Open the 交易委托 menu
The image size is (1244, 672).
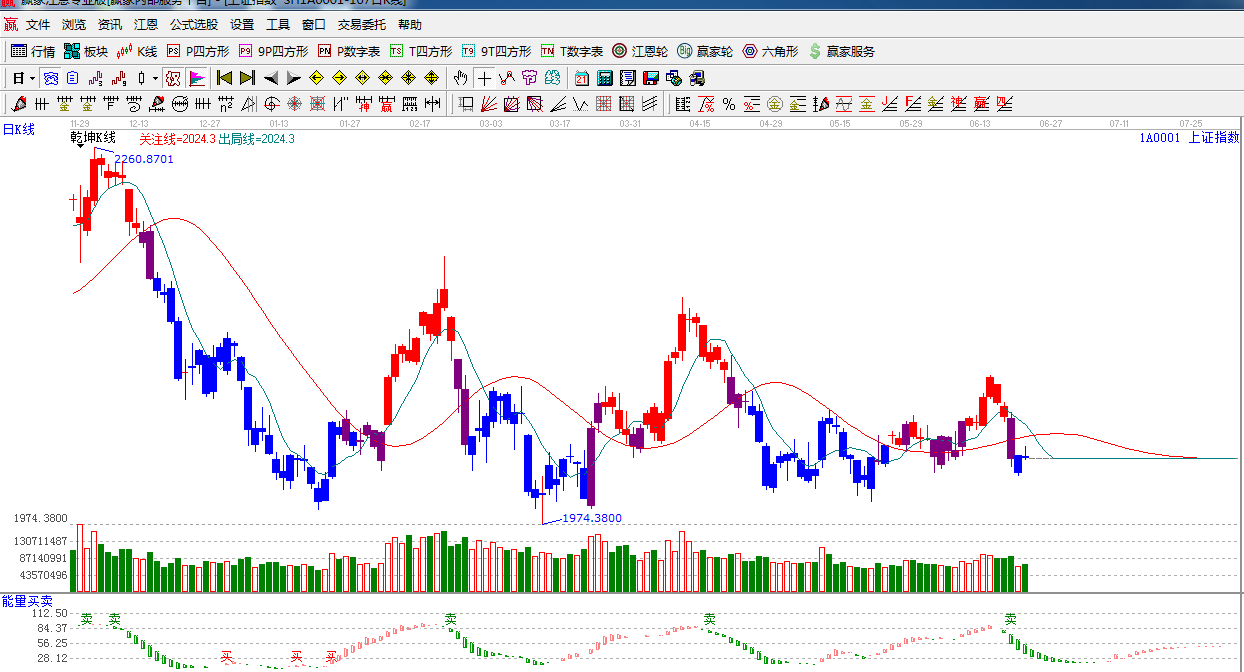[361, 25]
